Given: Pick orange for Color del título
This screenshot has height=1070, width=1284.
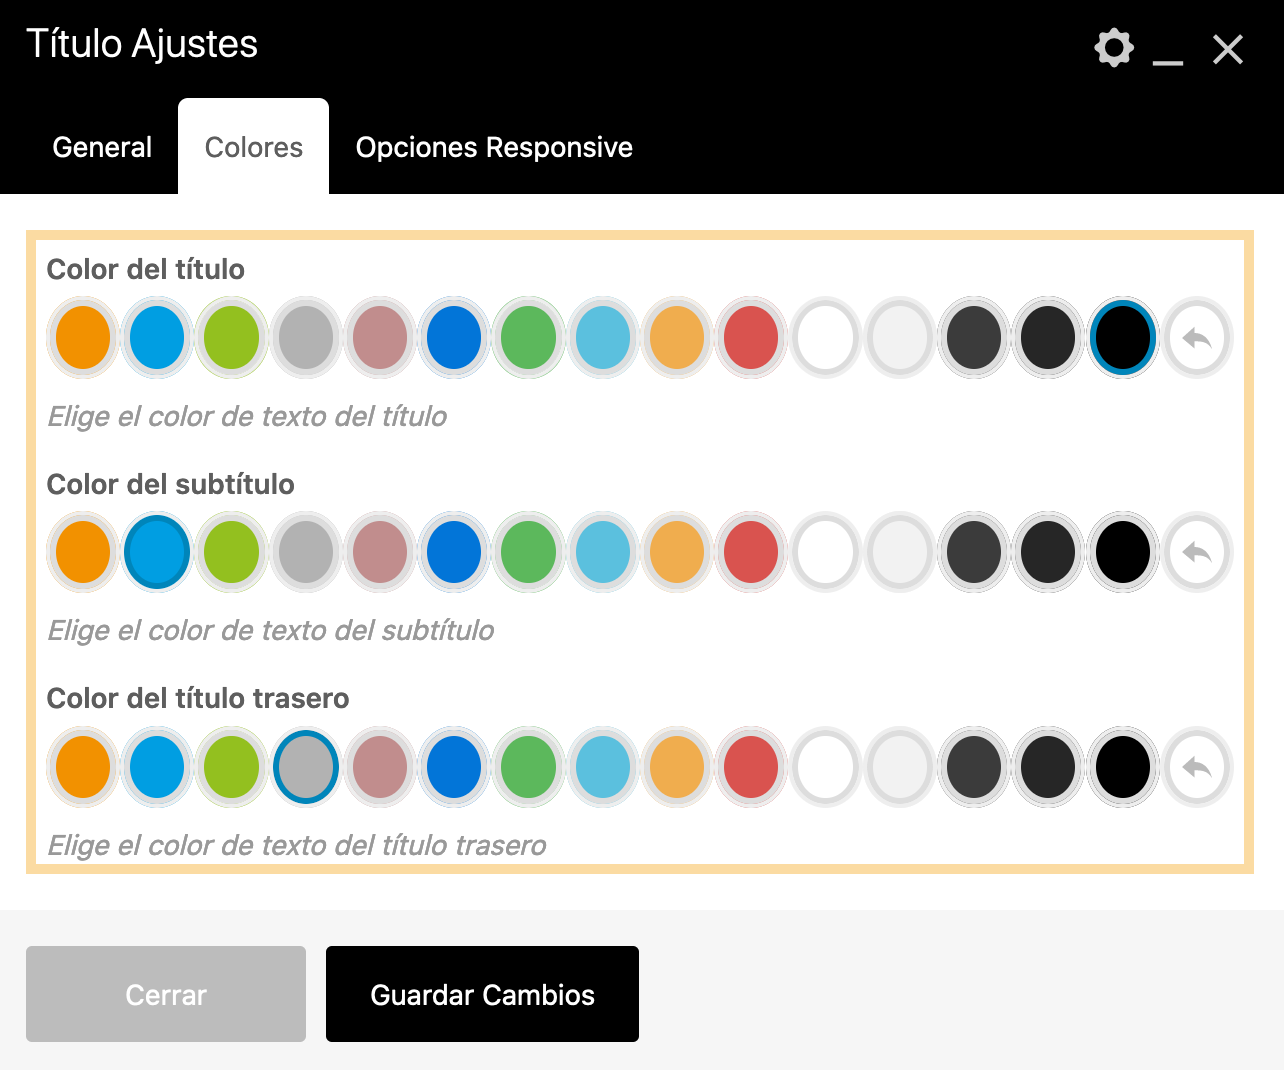Looking at the screenshot, I should tap(83, 338).
